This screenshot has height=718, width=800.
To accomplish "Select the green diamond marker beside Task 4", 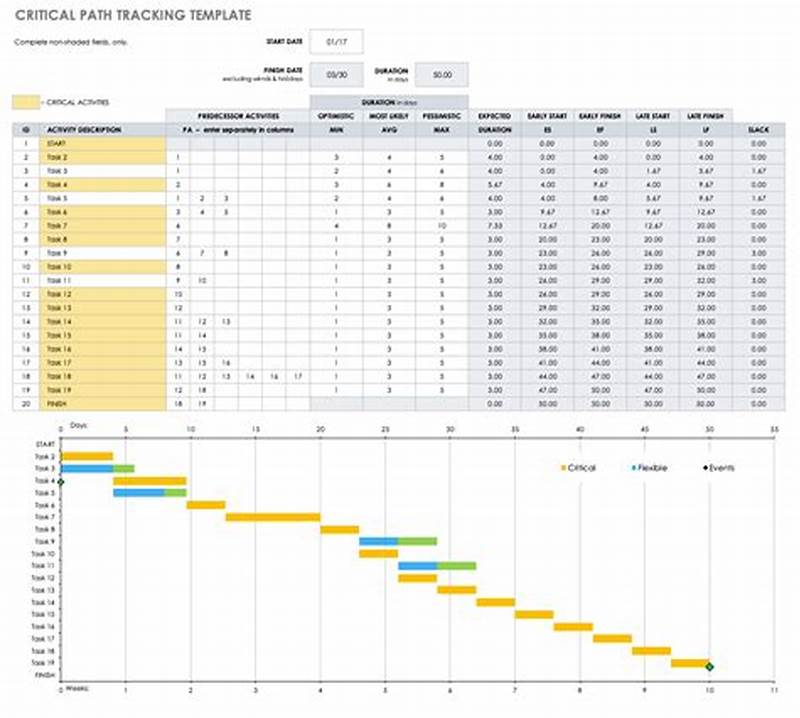I will (62, 483).
